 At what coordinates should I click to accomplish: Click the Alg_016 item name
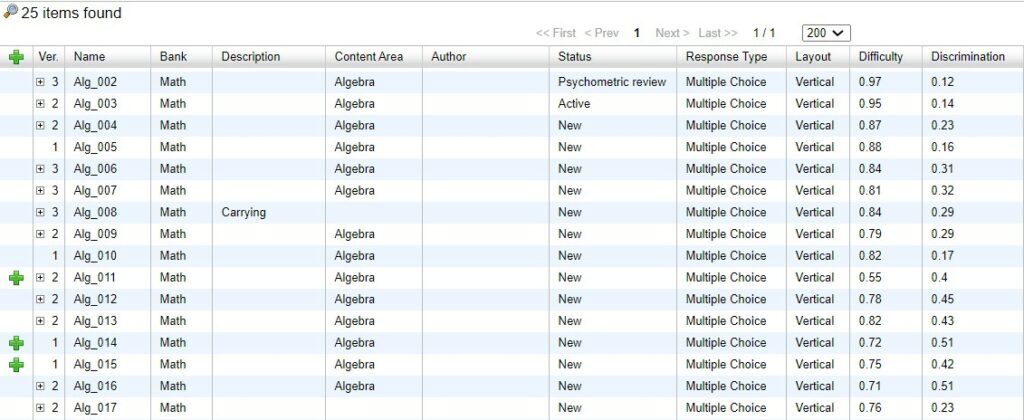point(95,386)
